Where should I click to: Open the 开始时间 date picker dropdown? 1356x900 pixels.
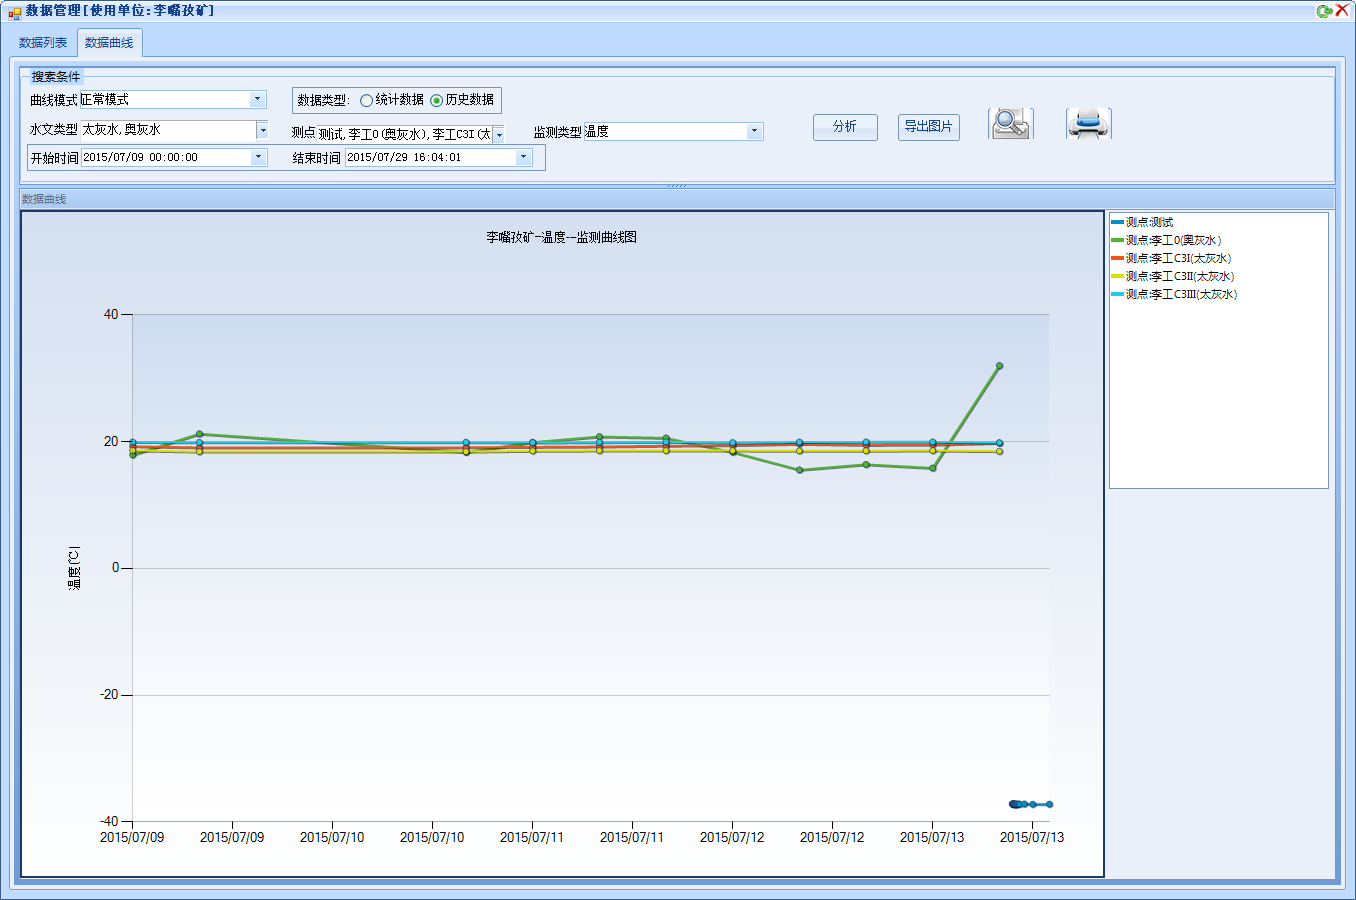tap(258, 157)
